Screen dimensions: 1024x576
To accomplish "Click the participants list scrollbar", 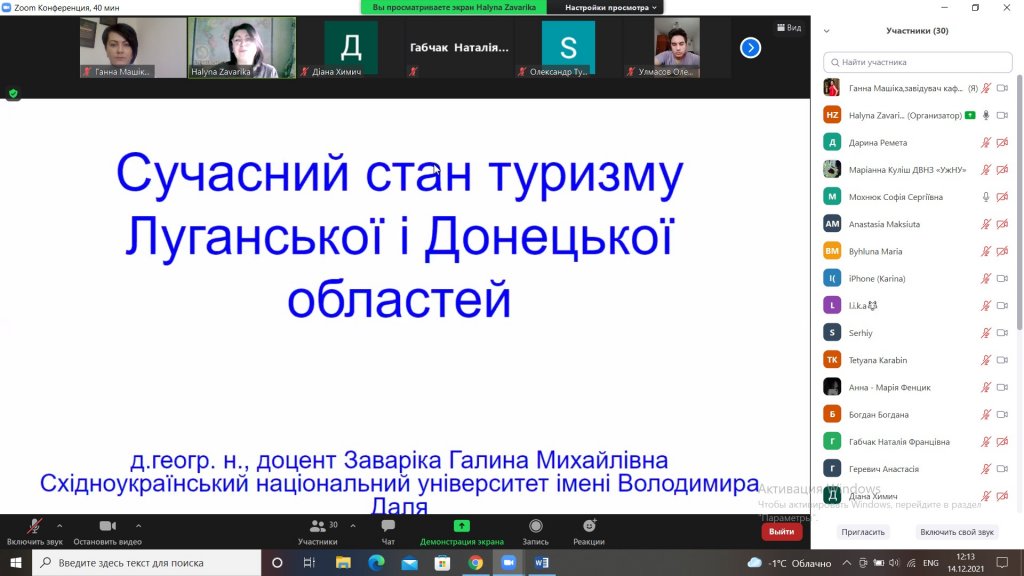I will (1019, 202).
